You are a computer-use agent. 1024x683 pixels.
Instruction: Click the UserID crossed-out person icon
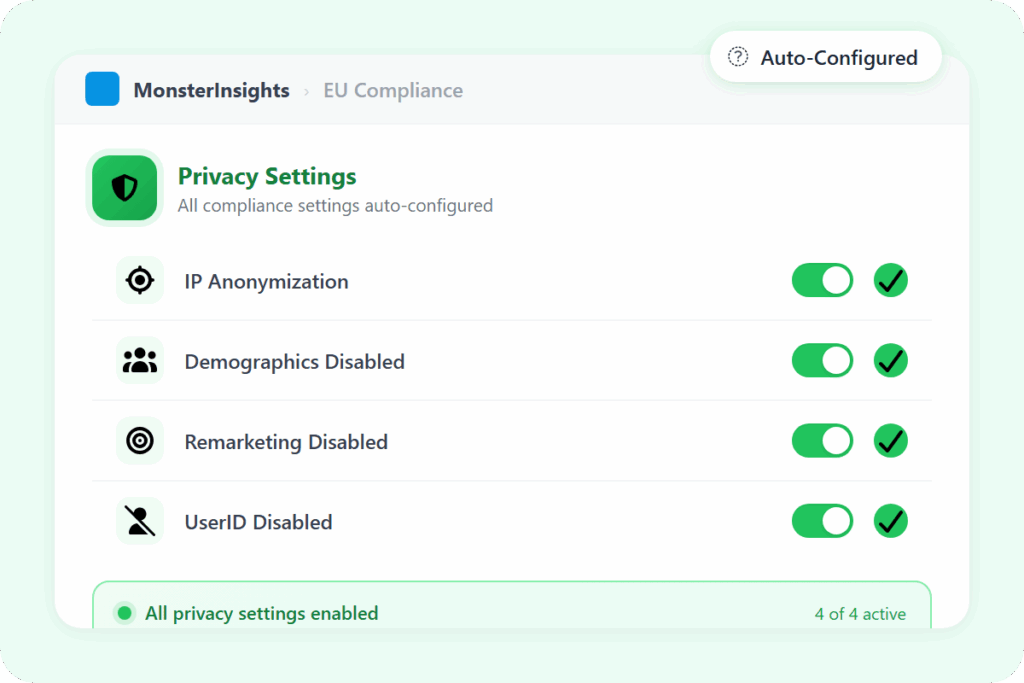pyautogui.click(x=140, y=521)
